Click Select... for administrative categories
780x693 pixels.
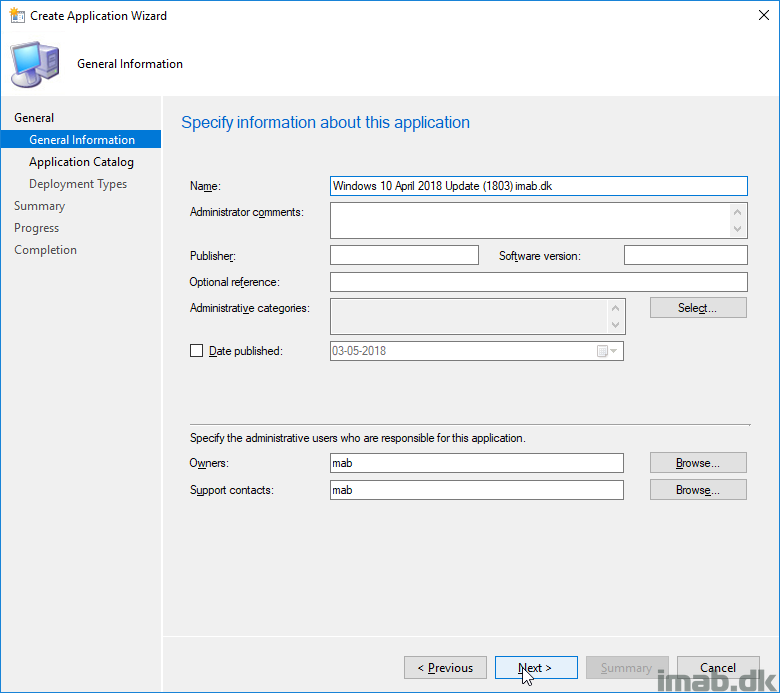[x=698, y=307]
